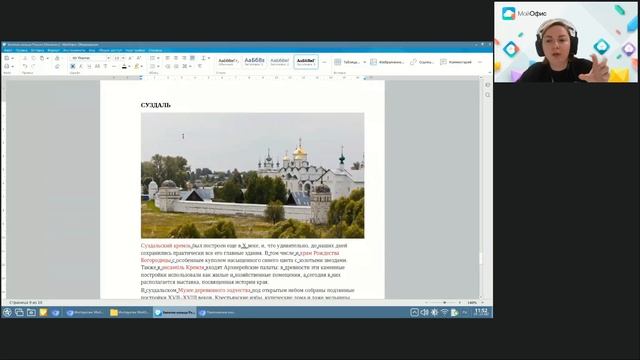This screenshot has width=640, height=360.
Task: Click the undo arrow icon
Action: (x=25, y=66)
